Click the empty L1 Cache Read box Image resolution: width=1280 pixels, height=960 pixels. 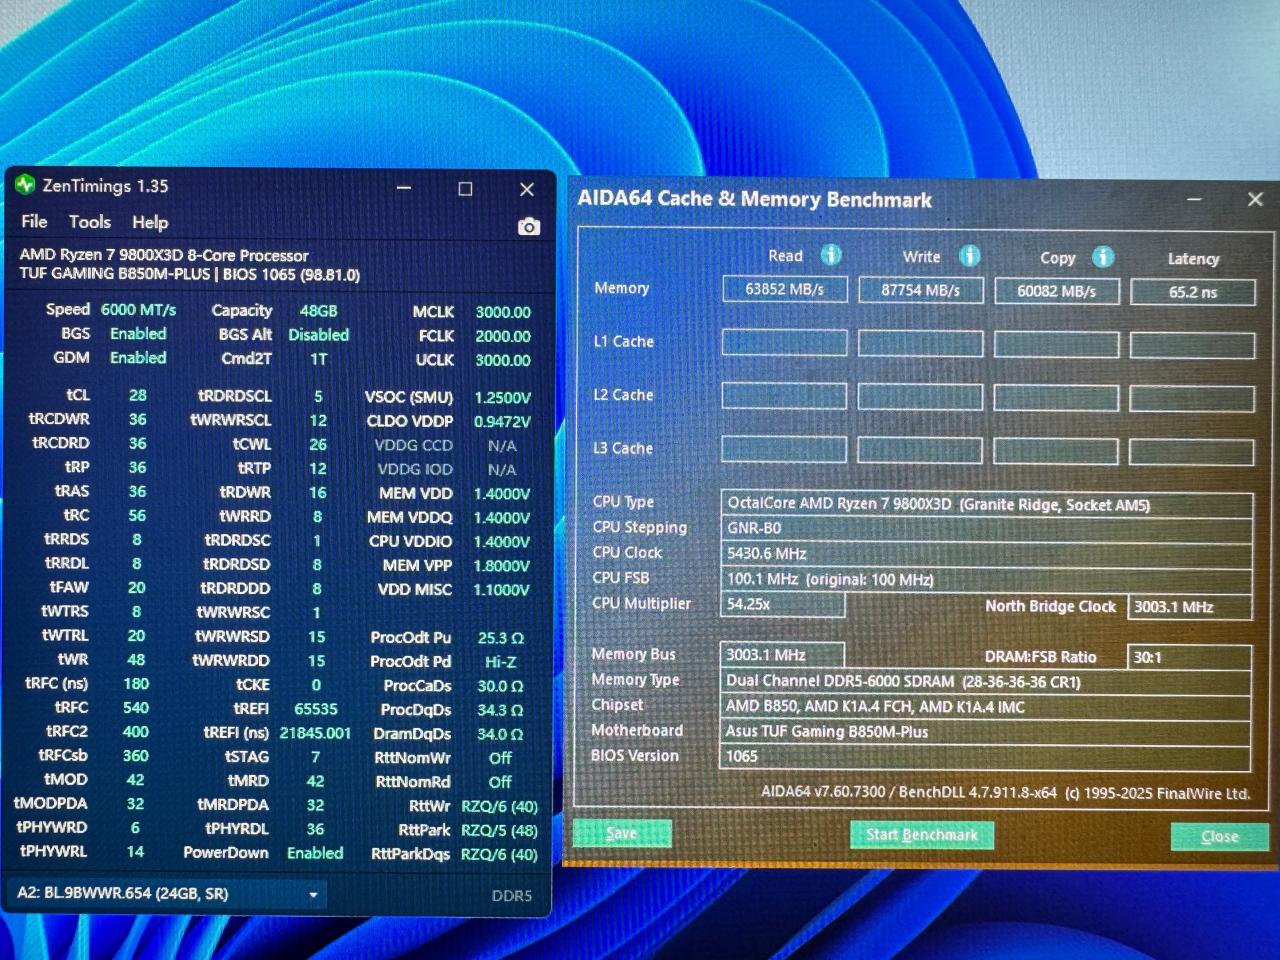pos(785,342)
